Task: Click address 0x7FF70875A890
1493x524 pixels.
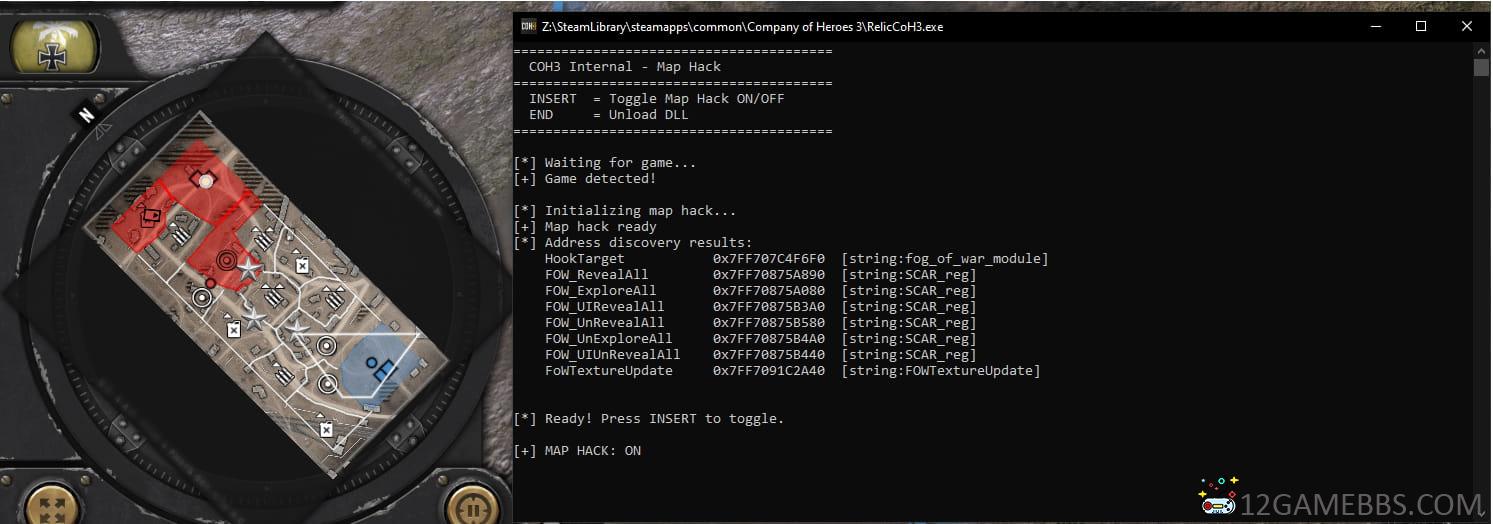Action: 769,275
